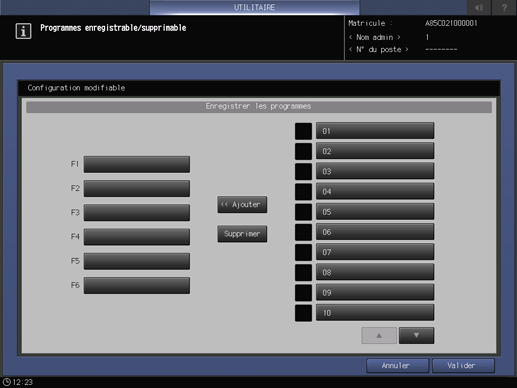Toggle the black box beside program 06

tap(303, 232)
